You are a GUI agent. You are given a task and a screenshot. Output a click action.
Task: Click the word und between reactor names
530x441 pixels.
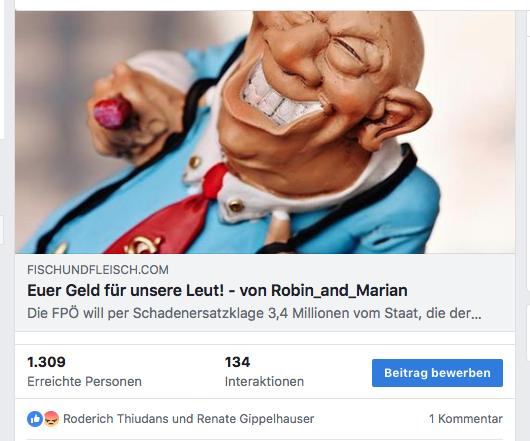click(x=183, y=419)
